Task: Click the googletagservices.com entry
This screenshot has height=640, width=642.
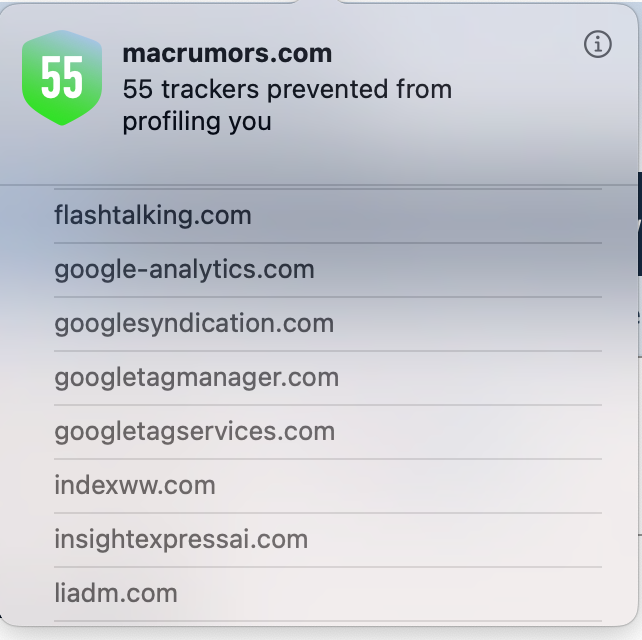Action: point(328,432)
